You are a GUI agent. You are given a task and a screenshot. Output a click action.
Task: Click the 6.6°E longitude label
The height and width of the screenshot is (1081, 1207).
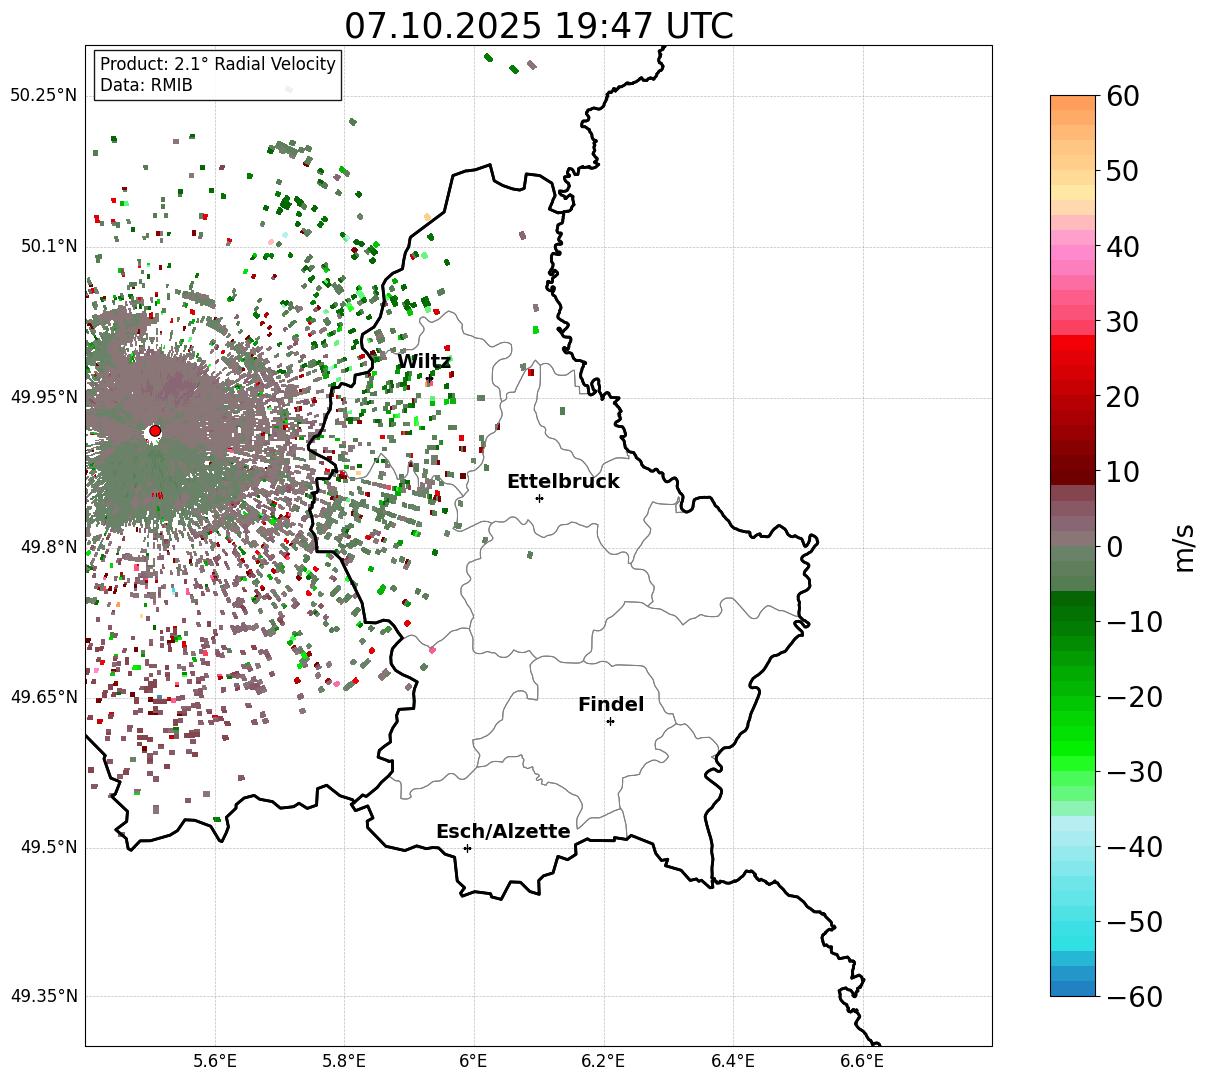click(862, 1061)
